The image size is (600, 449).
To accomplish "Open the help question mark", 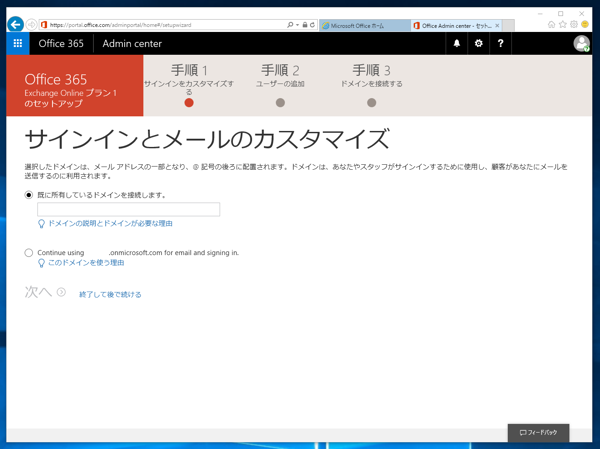I will 500,43.
